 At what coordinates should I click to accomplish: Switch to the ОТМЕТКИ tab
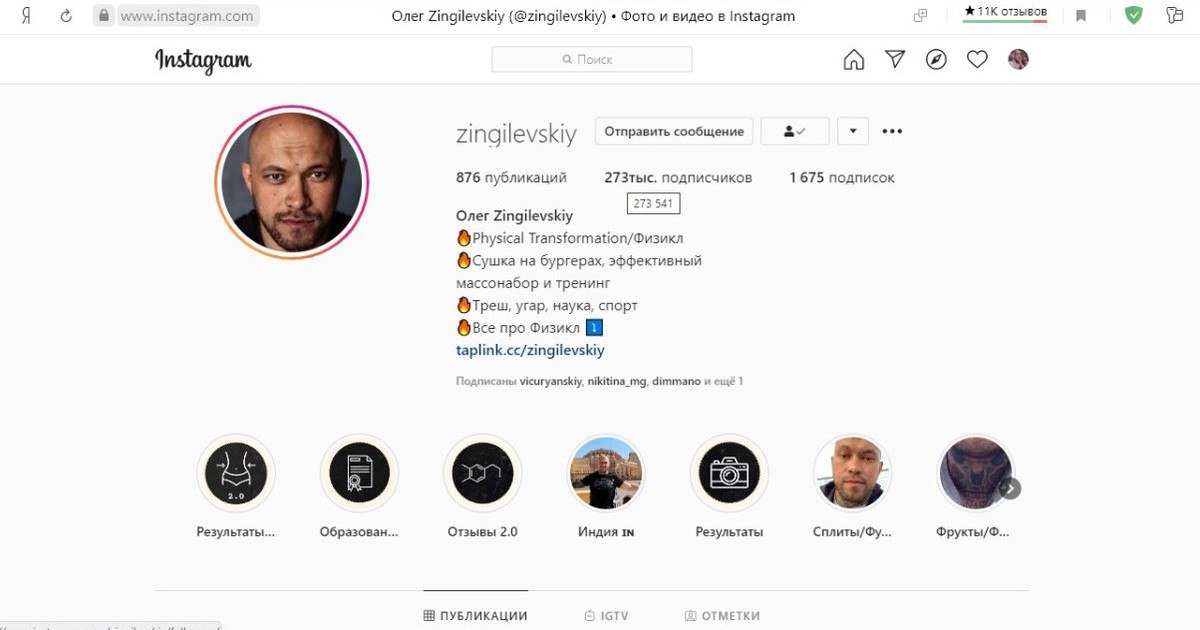coord(722,616)
